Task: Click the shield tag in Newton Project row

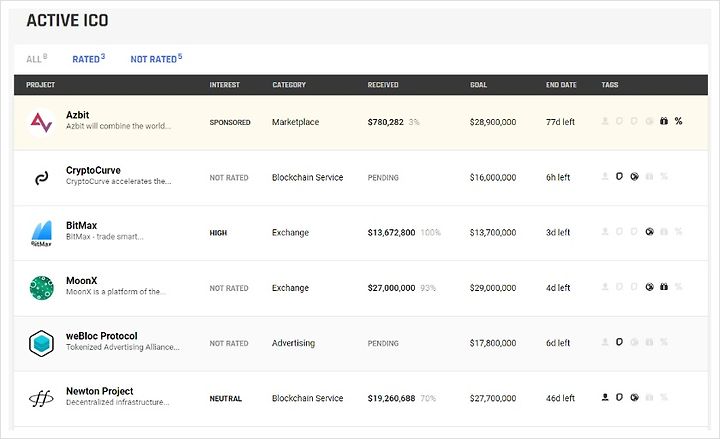Action: coord(619,397)
